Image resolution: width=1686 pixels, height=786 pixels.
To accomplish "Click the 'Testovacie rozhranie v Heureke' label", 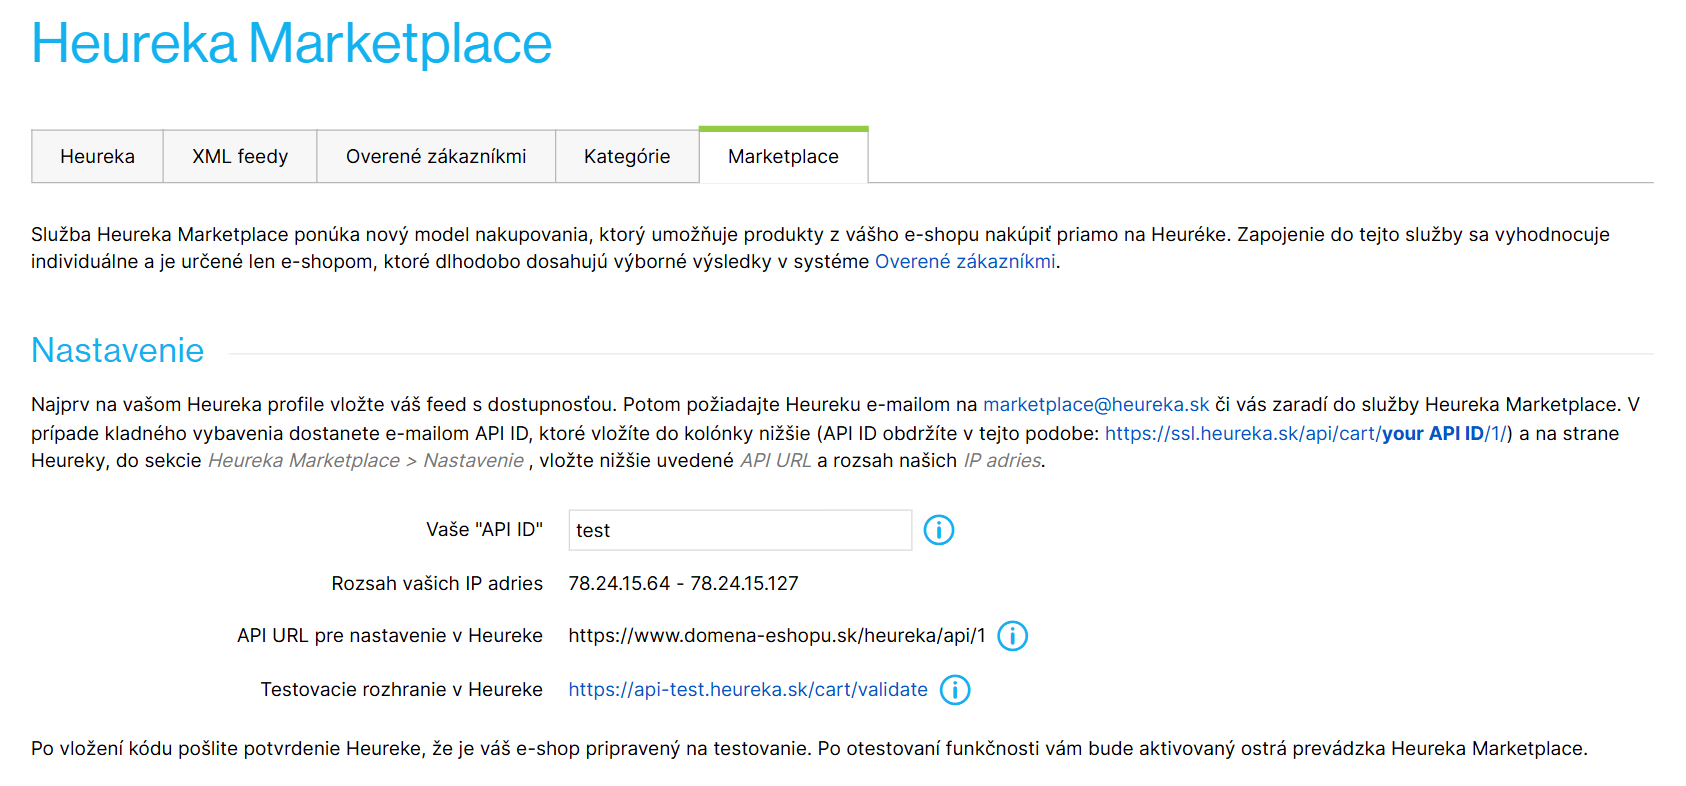I will [x=402, y=690].
